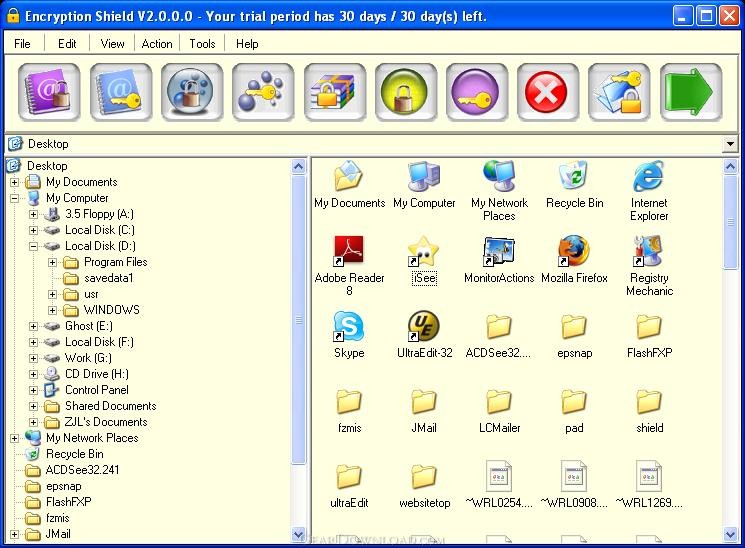Expand Ghost (E:) tree node
The width and height of the screenshot is (745, 548).
(33, 326)
